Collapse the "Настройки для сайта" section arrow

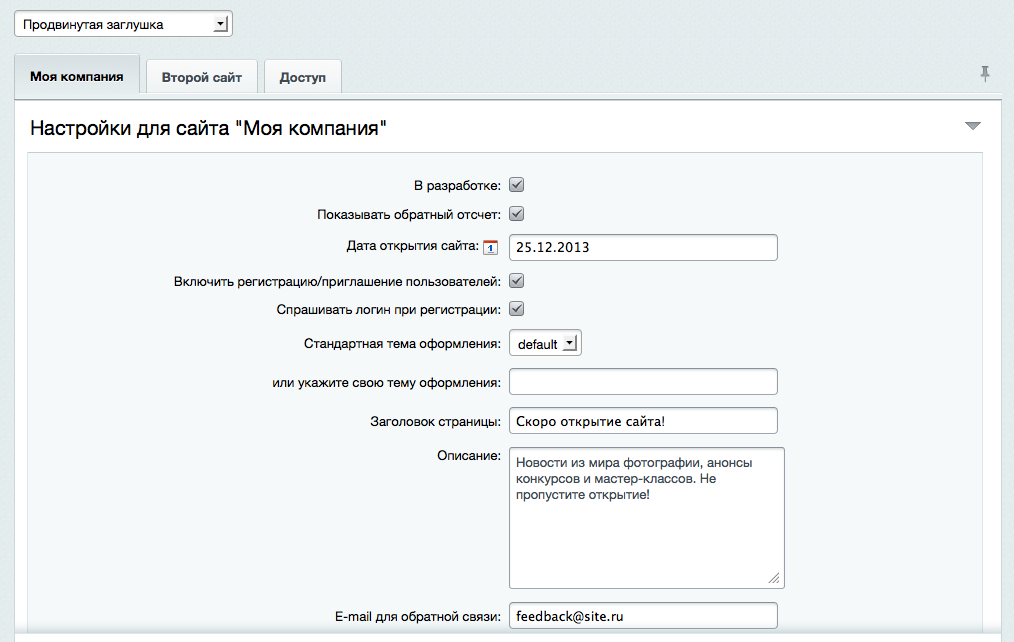point(972,126)
